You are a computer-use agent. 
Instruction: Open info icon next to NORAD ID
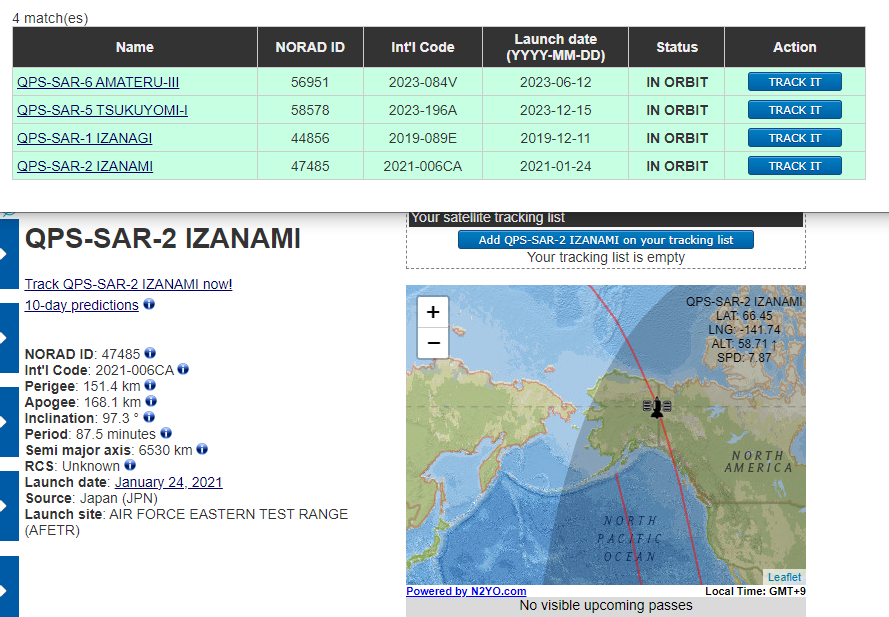point(150,353)
